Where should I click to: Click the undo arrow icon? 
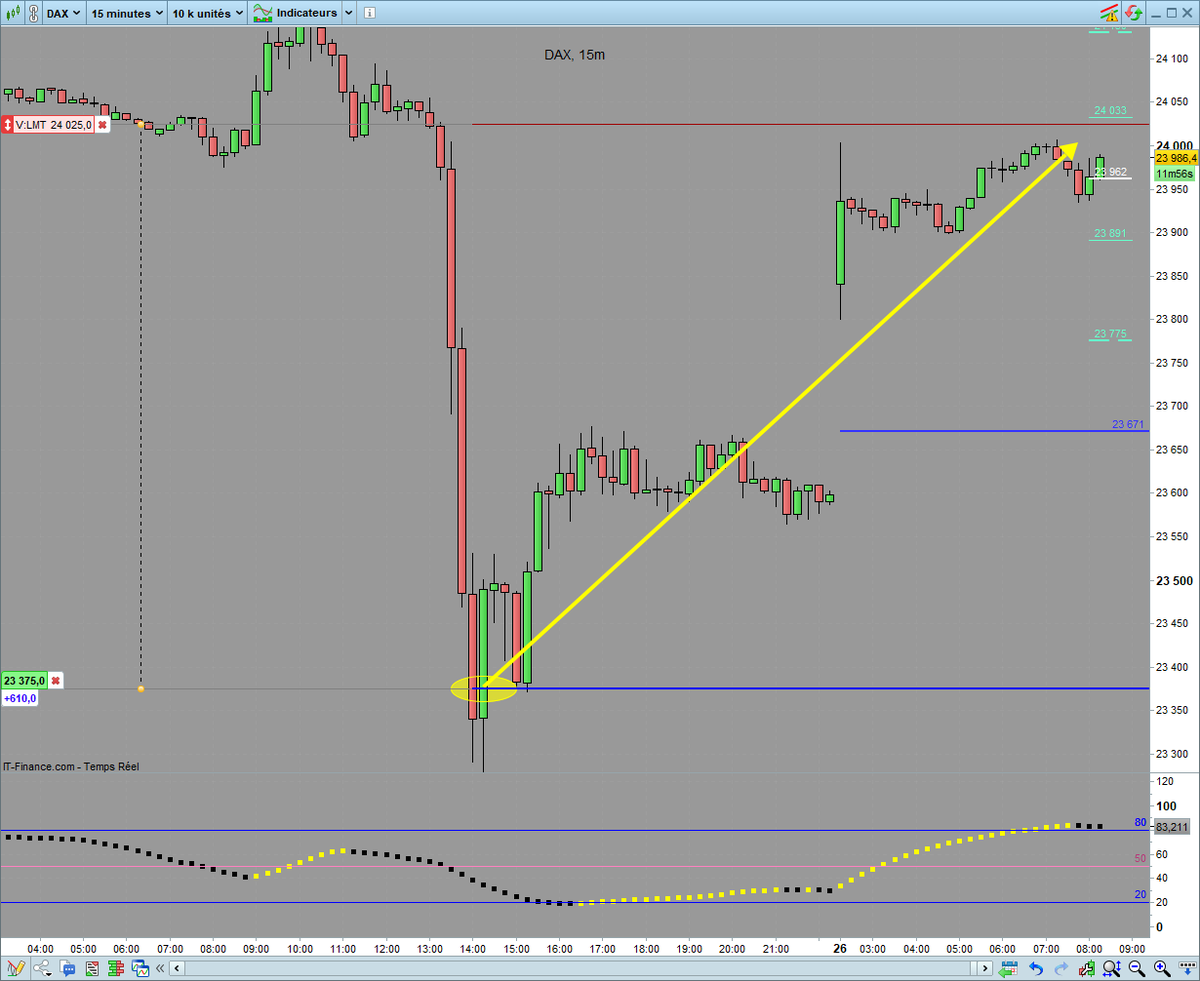[x=1036, y=968]
